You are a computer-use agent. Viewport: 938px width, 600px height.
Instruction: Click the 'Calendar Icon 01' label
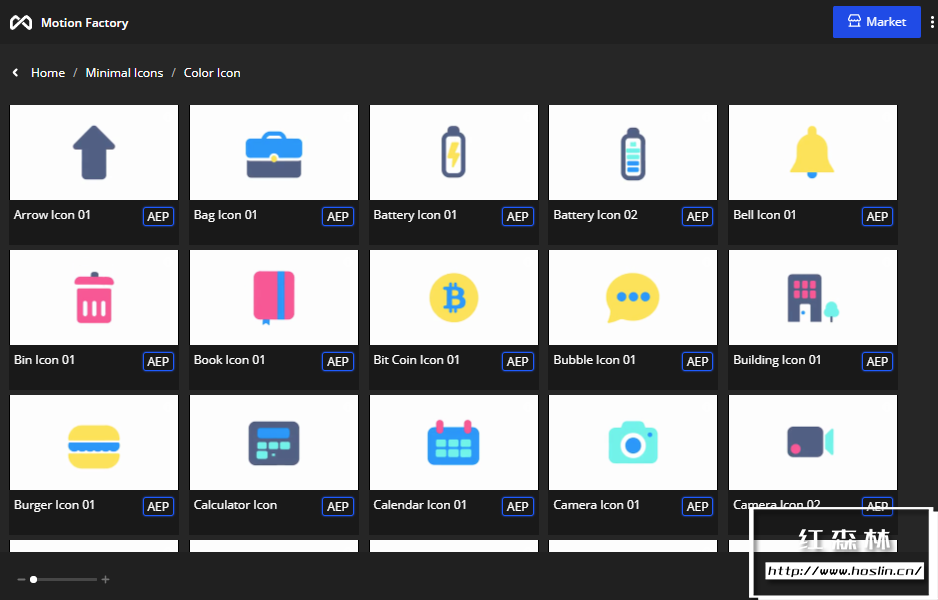pyautogui.click(x=420, y=505)
